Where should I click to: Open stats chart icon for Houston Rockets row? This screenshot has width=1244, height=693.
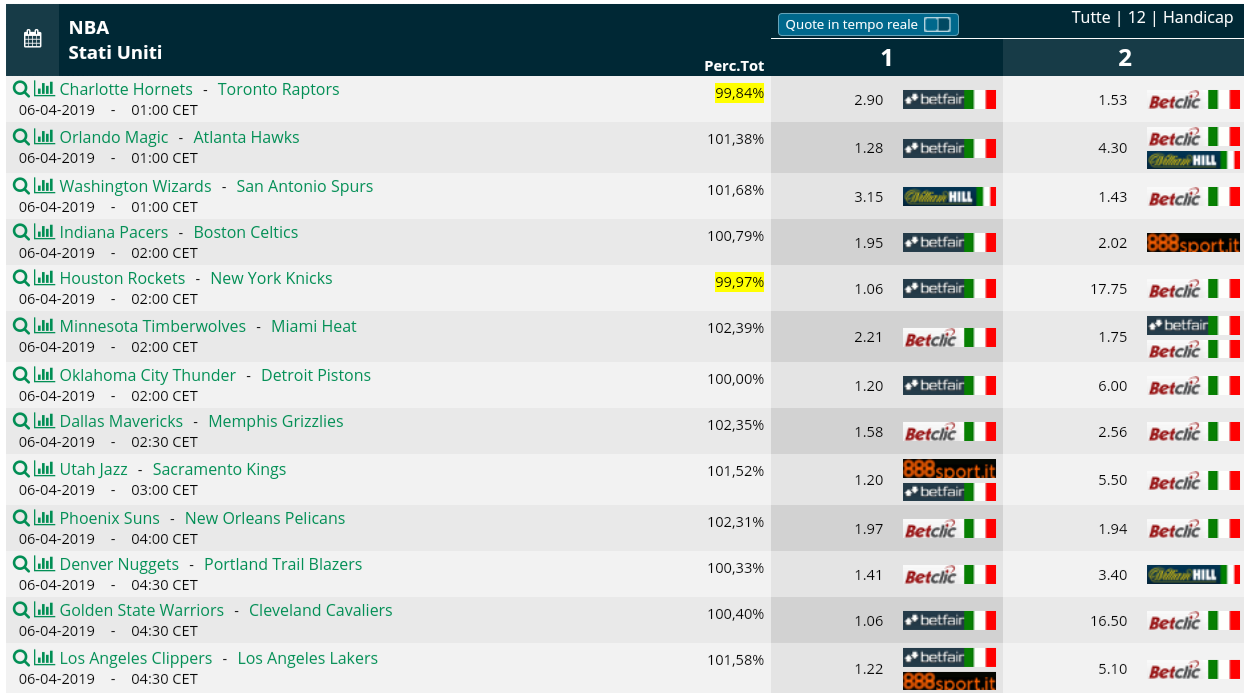pos(44,277)
